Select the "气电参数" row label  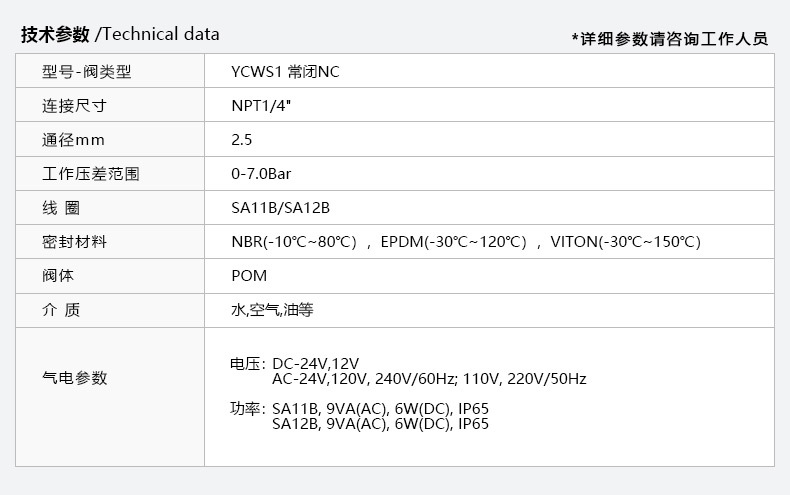click(75, 378)
